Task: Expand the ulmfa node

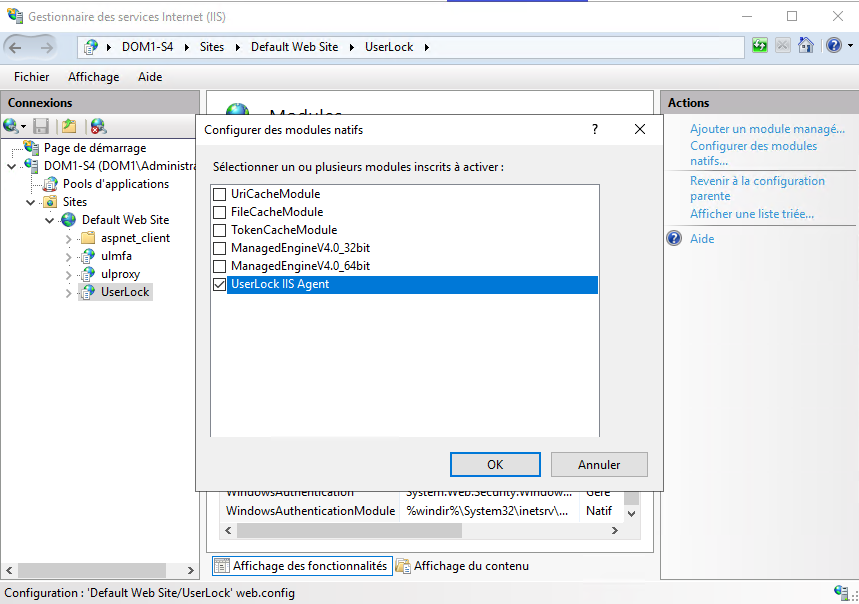Action: (x=68, y=257)
